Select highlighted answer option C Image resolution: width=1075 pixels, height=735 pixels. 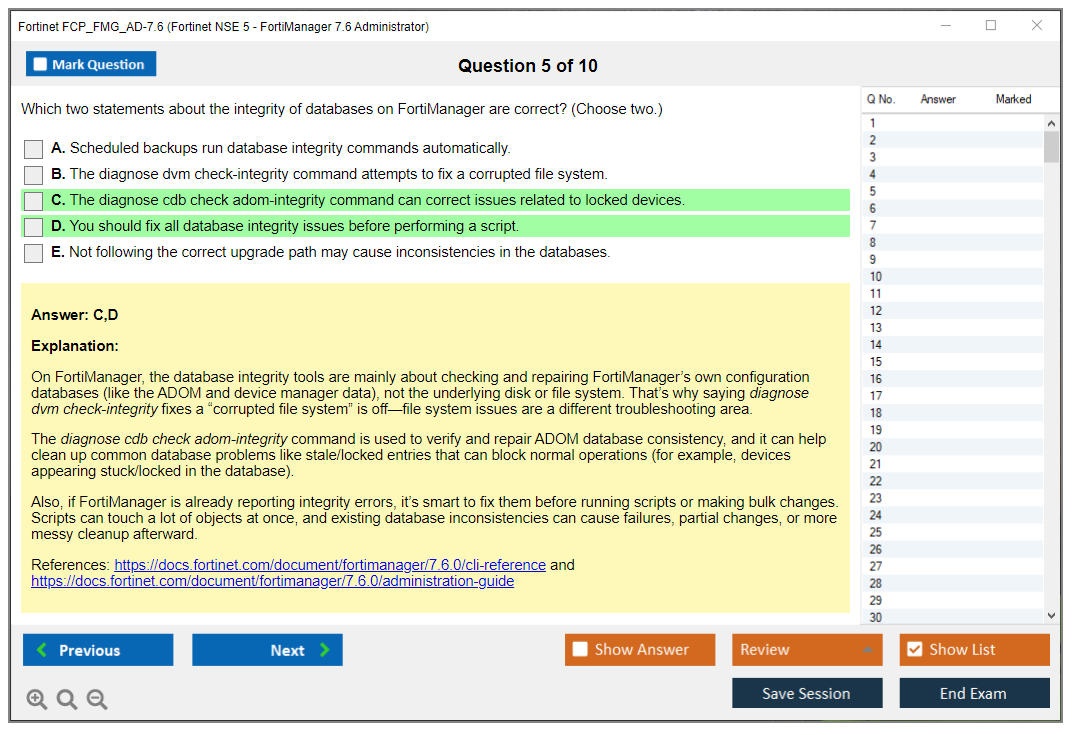tap(33, 200)
